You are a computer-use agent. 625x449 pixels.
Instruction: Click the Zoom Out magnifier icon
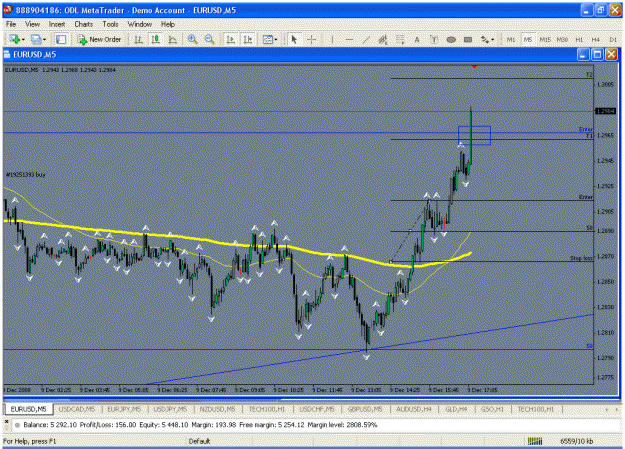(209, 39)
